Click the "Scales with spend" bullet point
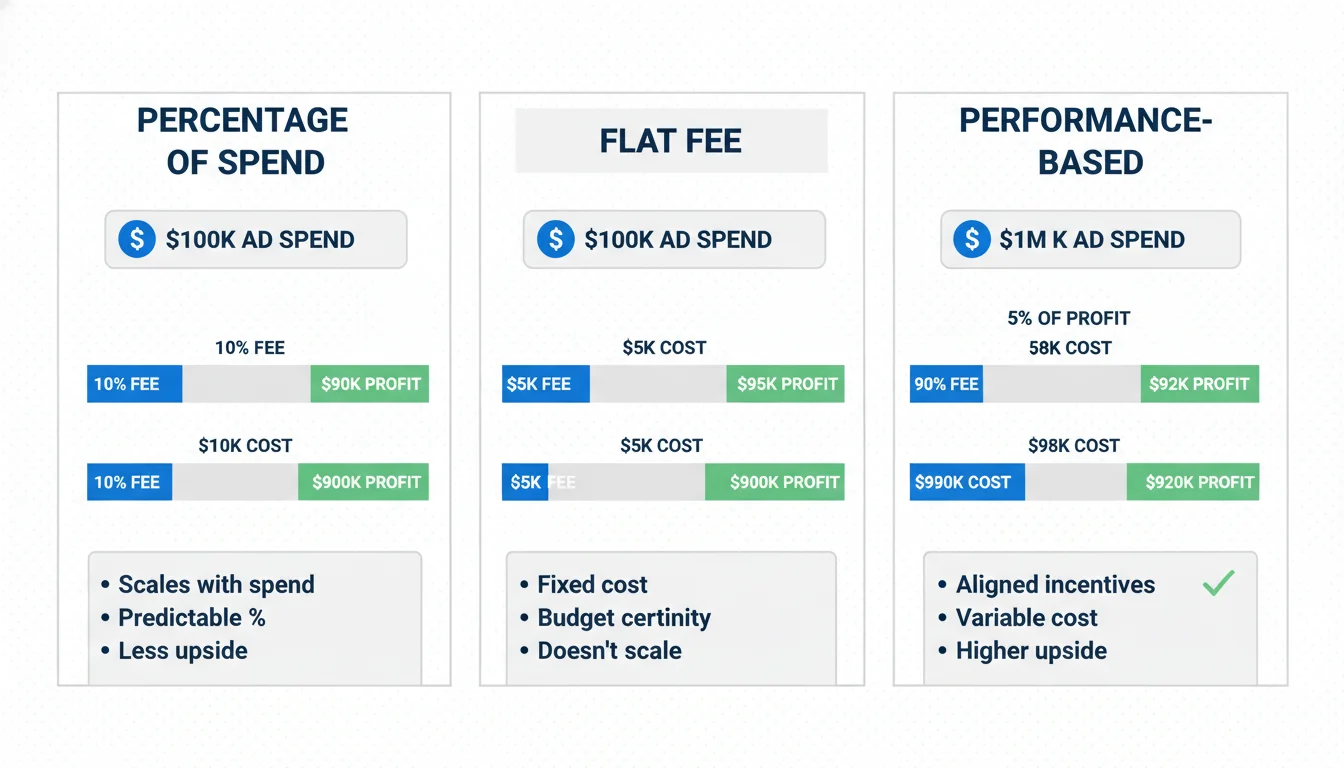This screenshot has height=768, width=1344. click(216, 585)
